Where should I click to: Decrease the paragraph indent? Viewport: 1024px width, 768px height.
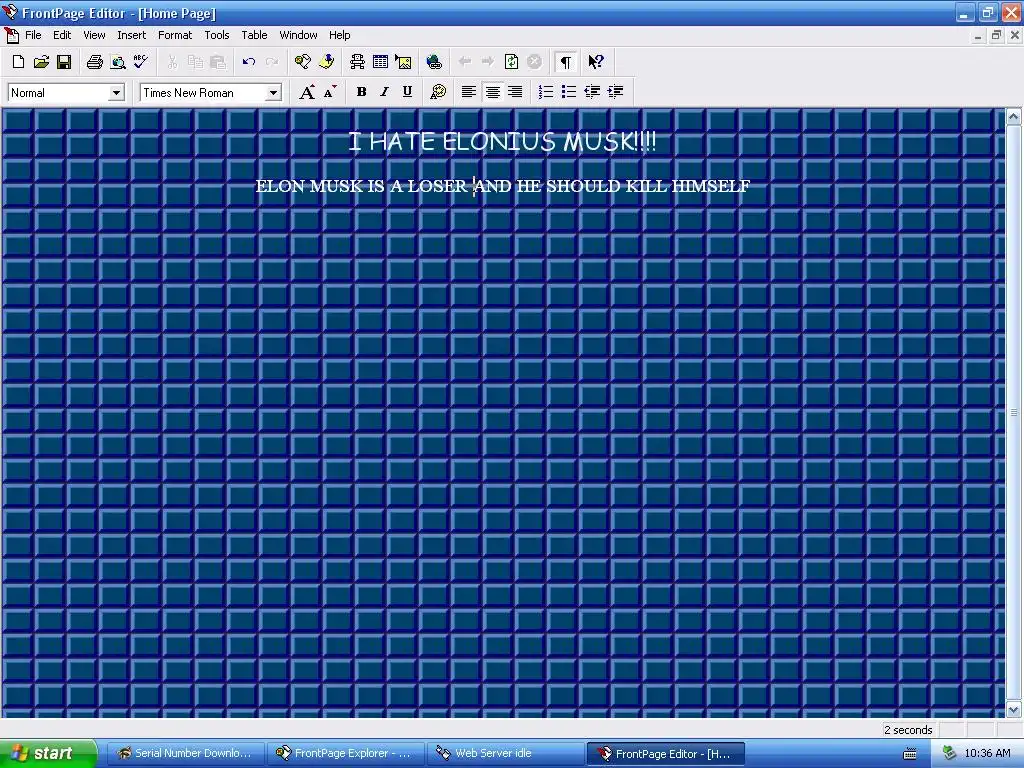pos(592,92)
